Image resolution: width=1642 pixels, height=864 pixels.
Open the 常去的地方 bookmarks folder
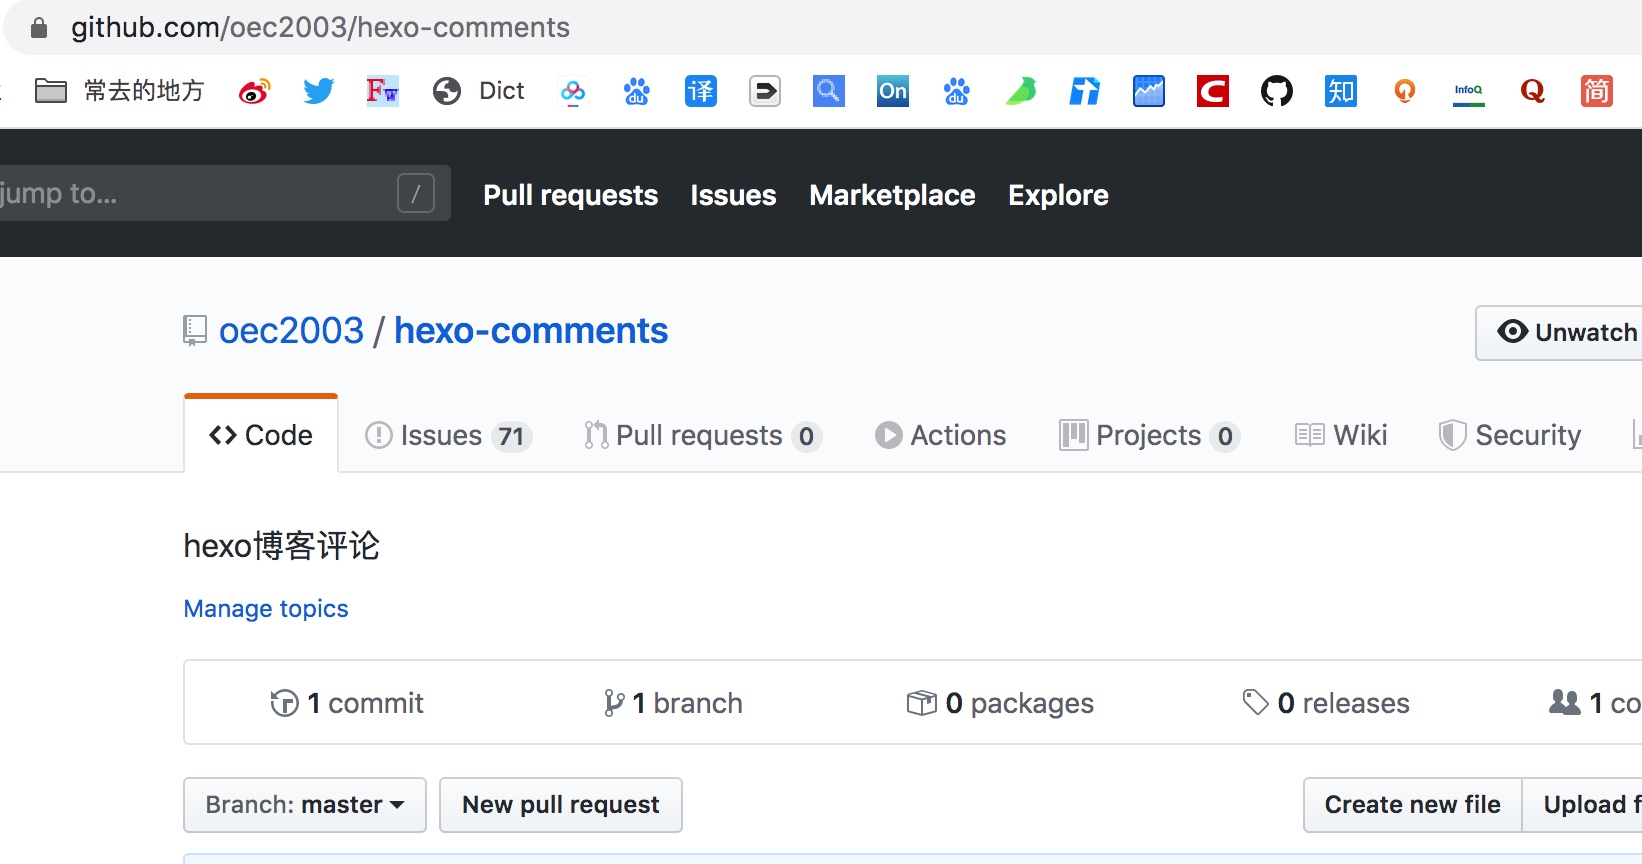(120, 92)
